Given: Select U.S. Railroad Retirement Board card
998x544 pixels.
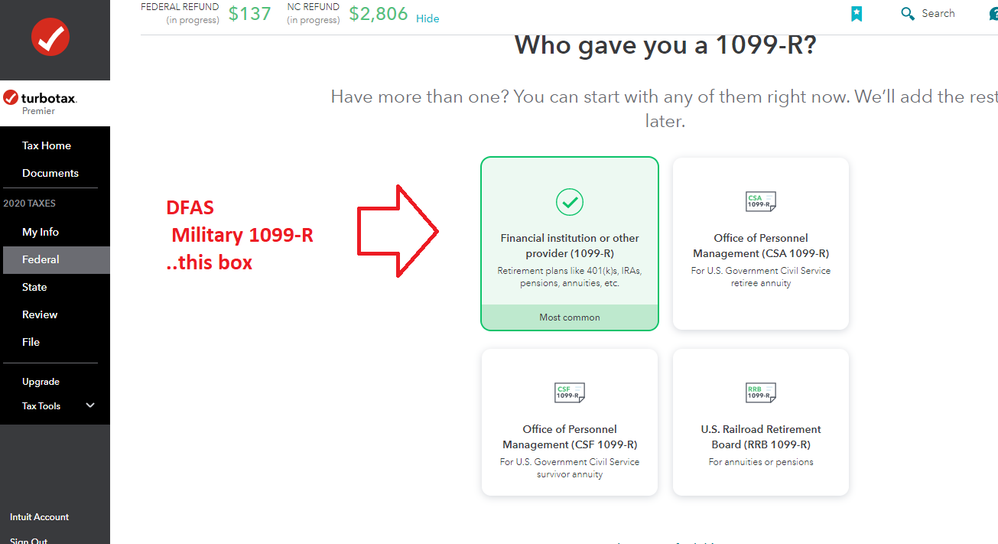Looking at the screenshot, I should click(761, 422).
